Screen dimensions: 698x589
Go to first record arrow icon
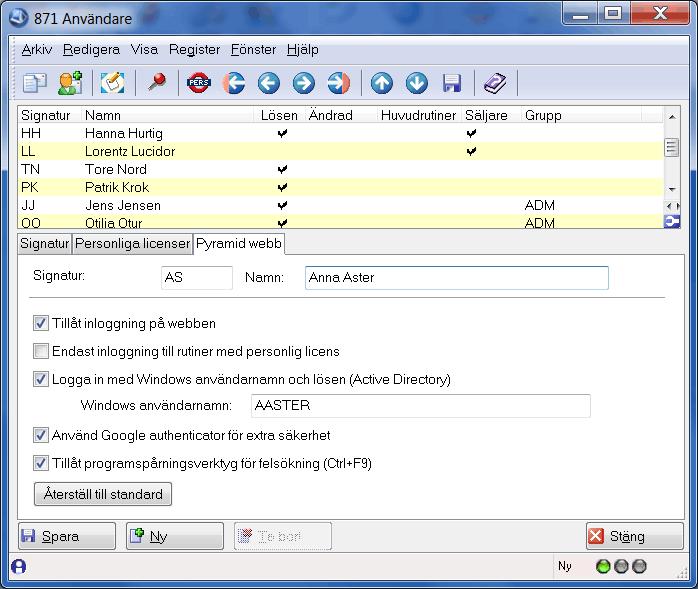234,83
